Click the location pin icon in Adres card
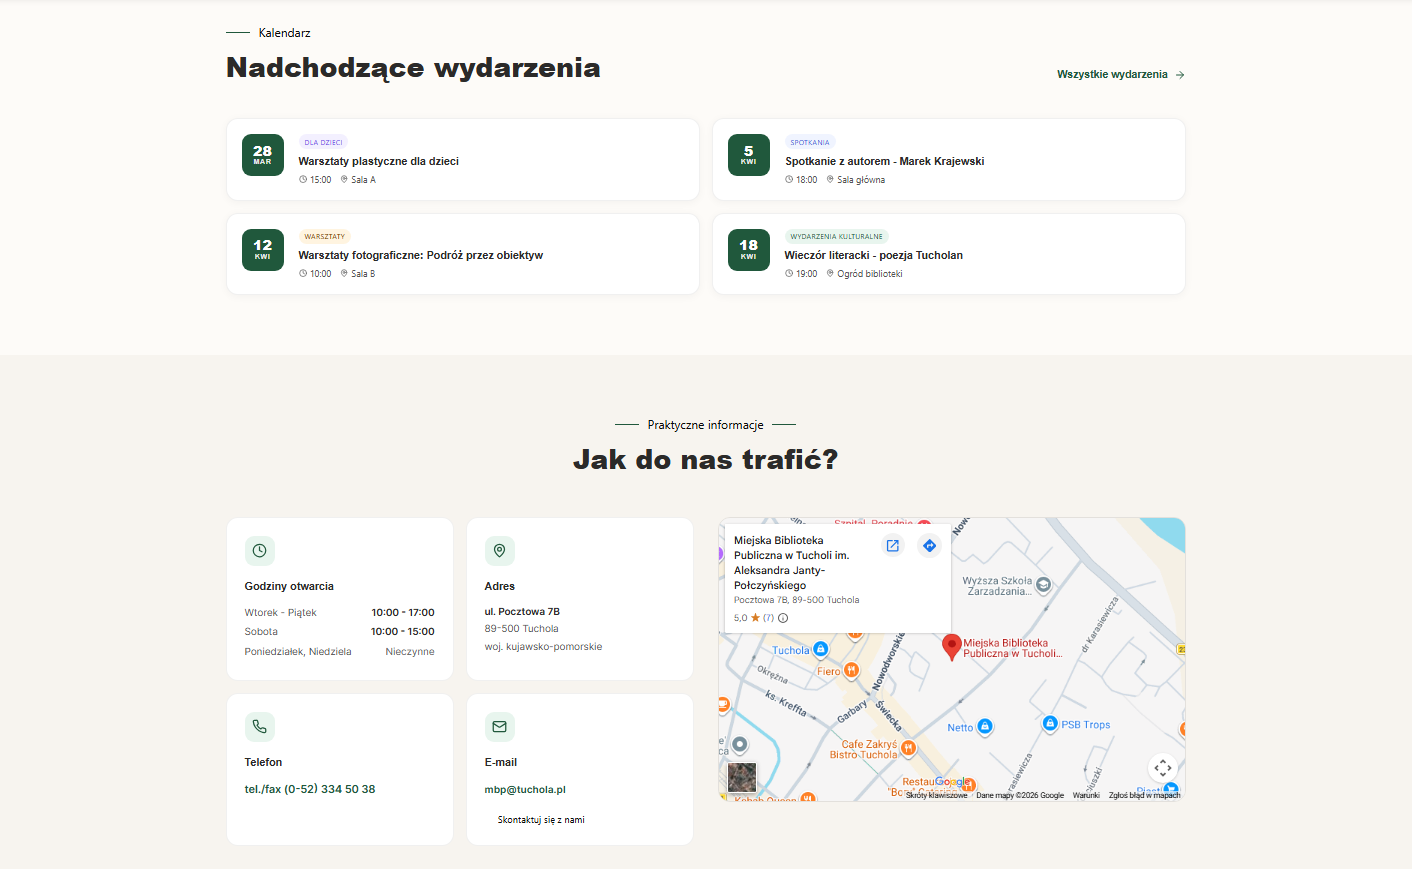The height and width of the screenshot is (869, 1412). (500, 551)
